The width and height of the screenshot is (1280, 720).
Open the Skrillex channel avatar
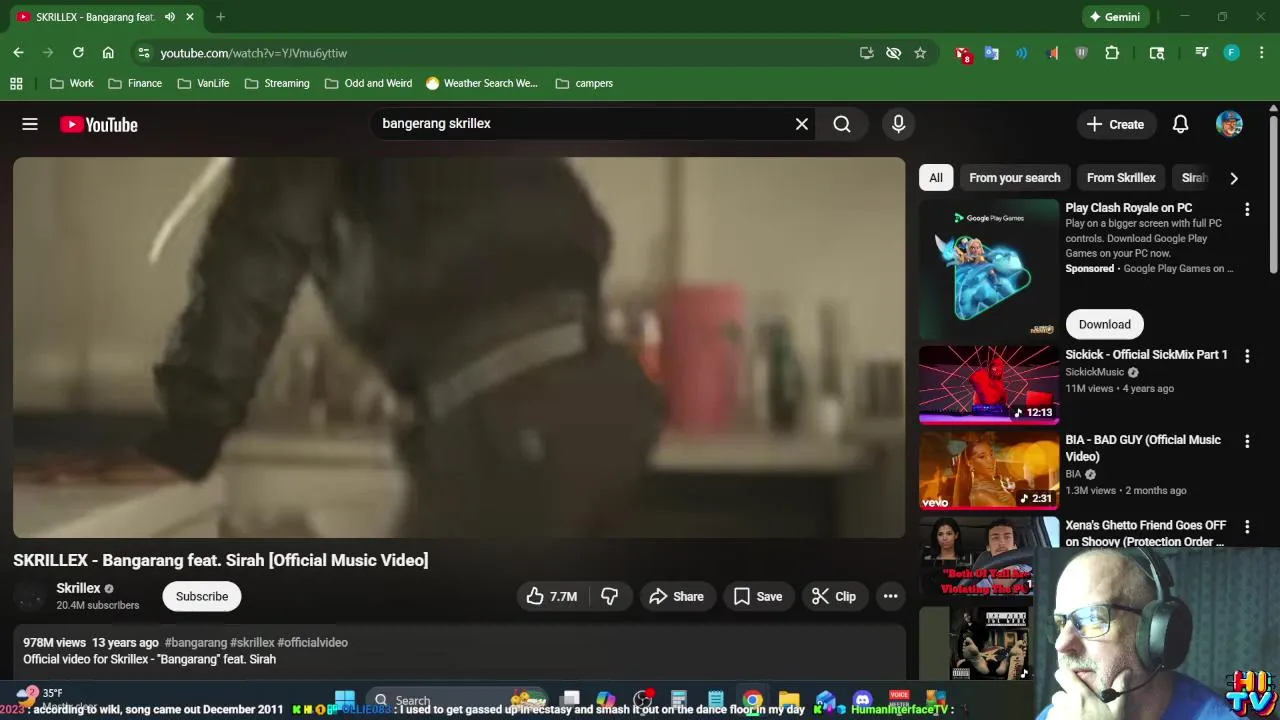[x=30, y=597]
